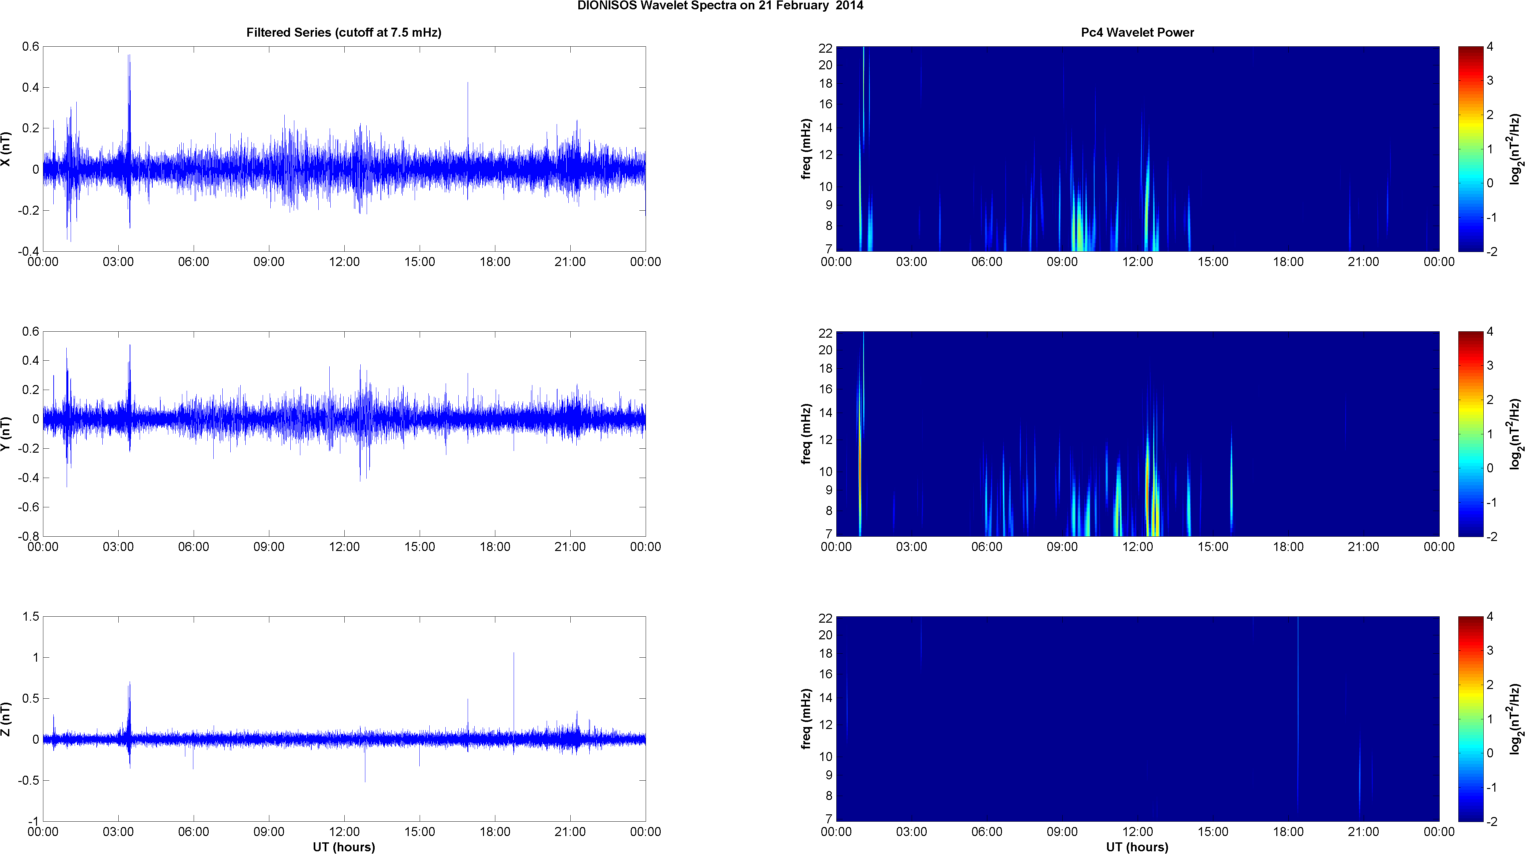Click the X component wavelet power spectrogram
This screenshot has height=854, width=1525.
pyautogui.click(x=1137, y=149)
